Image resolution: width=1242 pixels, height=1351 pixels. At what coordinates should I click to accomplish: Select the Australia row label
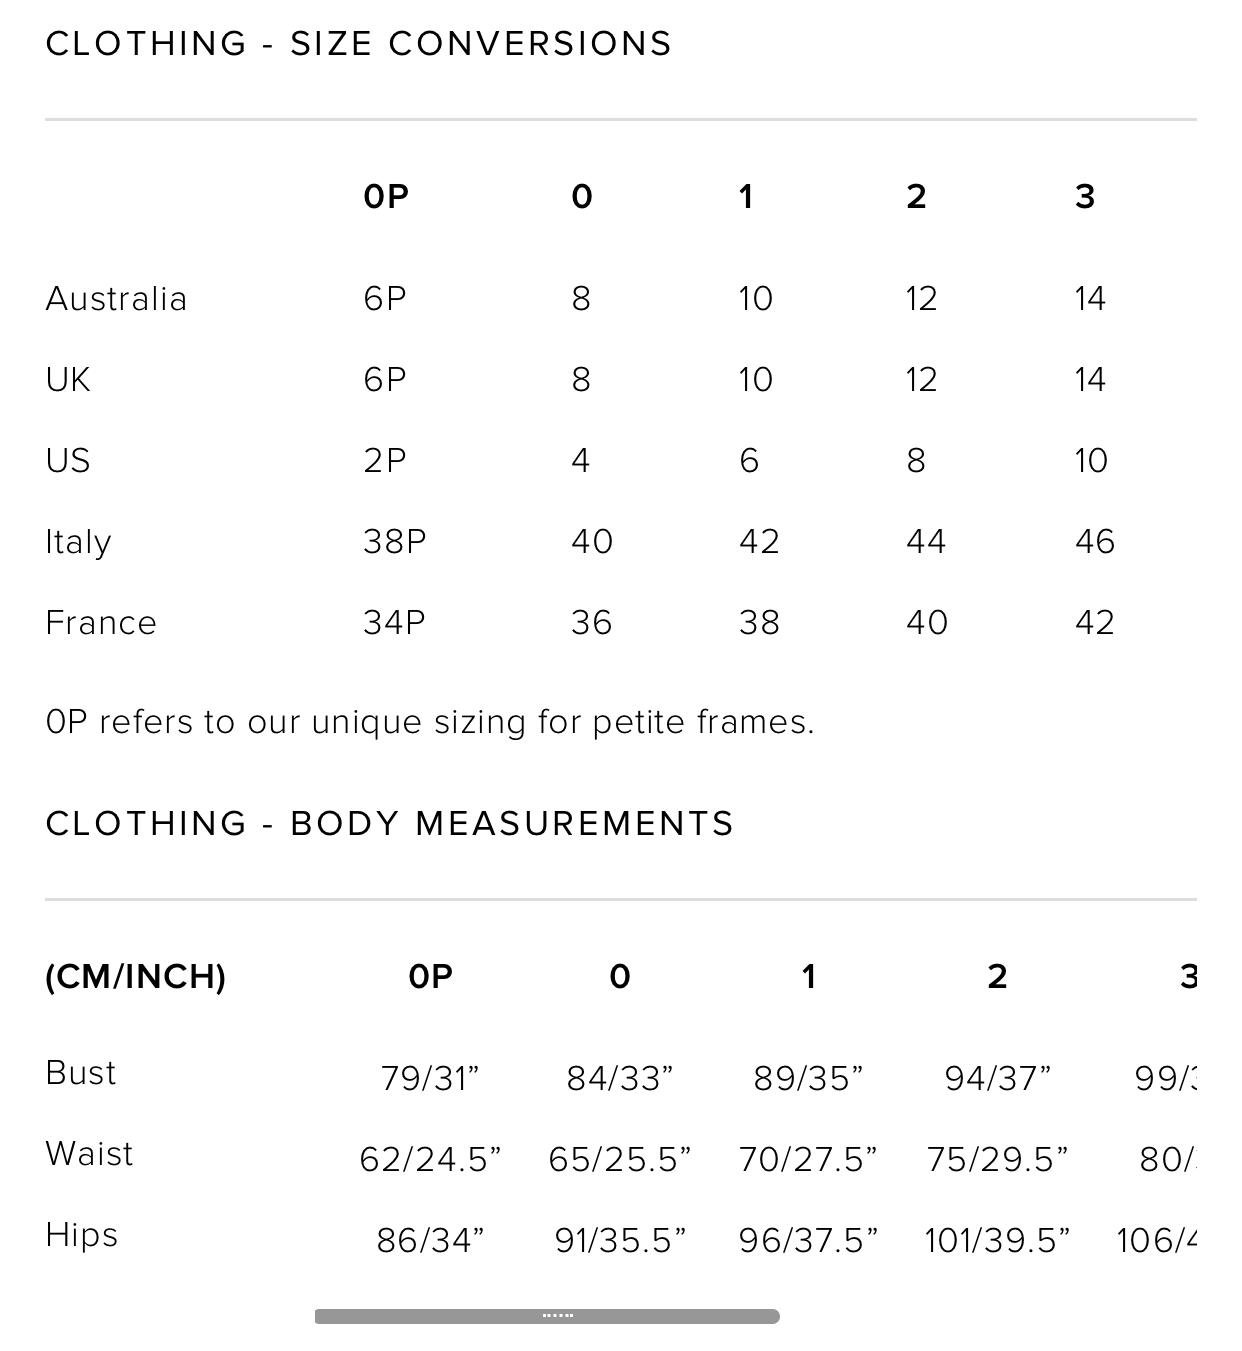pos(116,299)
